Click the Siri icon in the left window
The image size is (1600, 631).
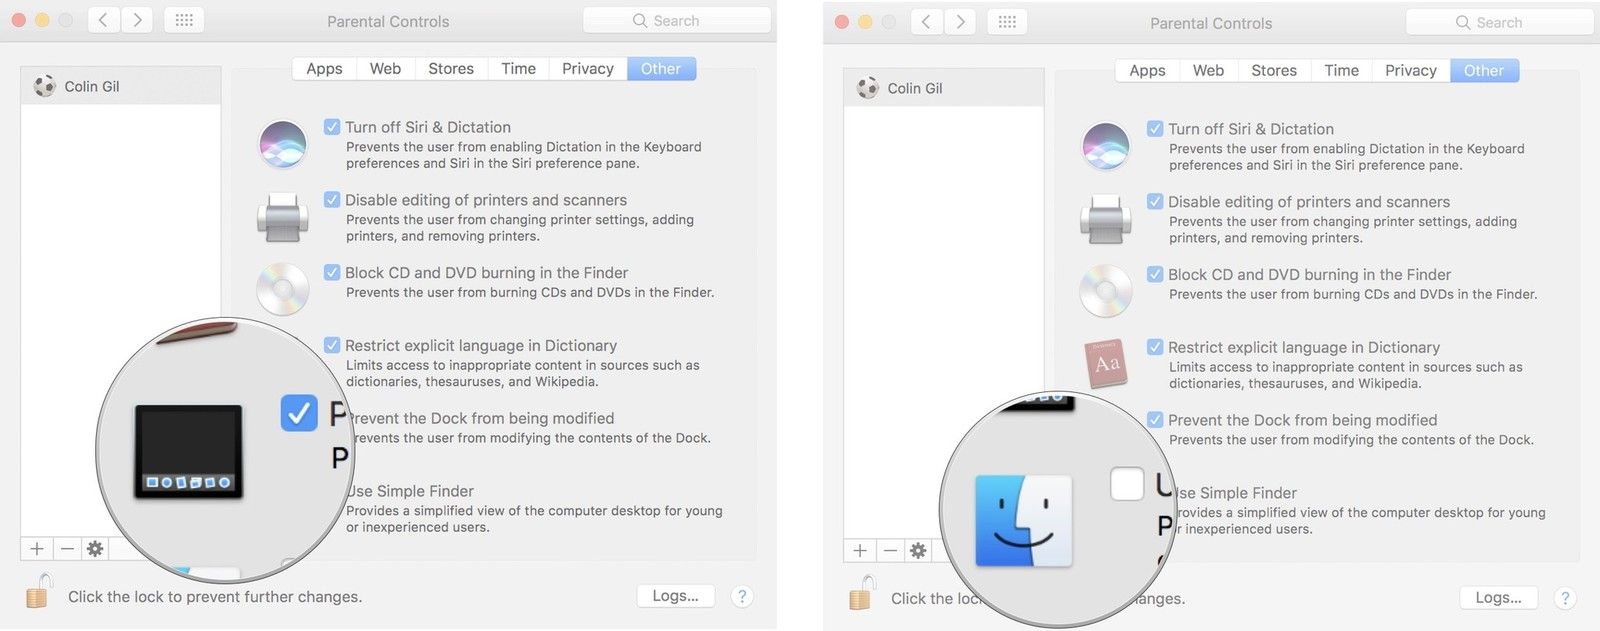point(283,144)
